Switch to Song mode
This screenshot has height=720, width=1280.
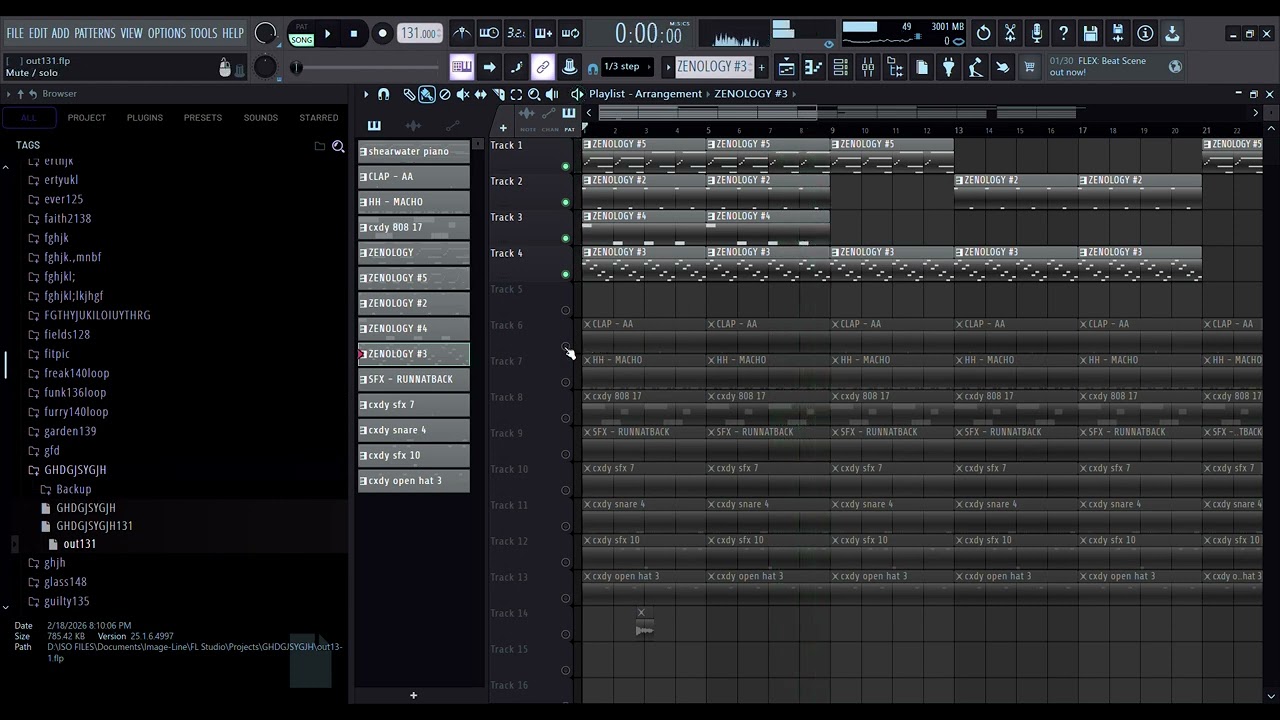click(x=301, y=40)
